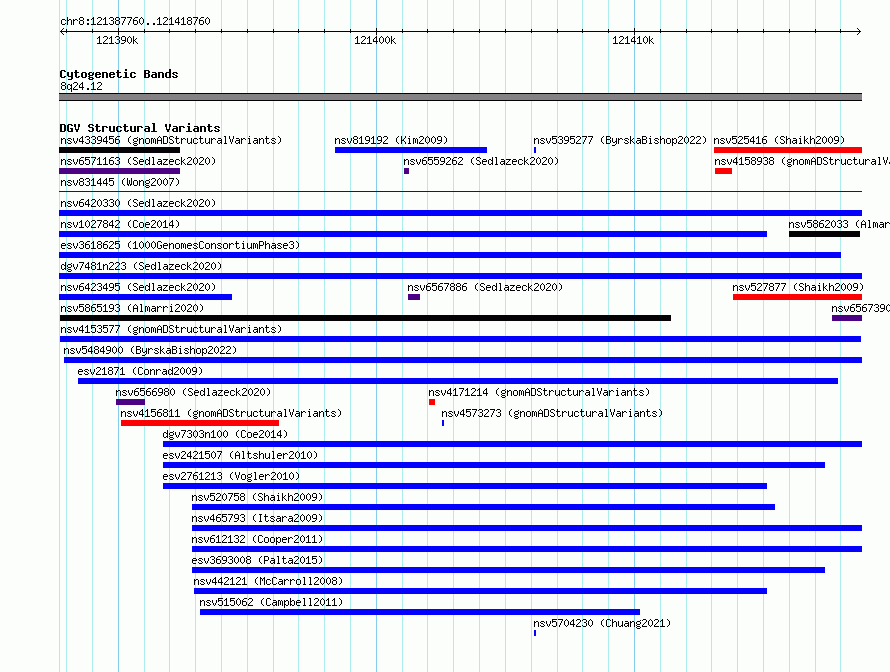Click the nsv6567886 (Sedlazeck2020) label
The height and width of the screenshot is (672, 890).
click(x=485, y=287)
